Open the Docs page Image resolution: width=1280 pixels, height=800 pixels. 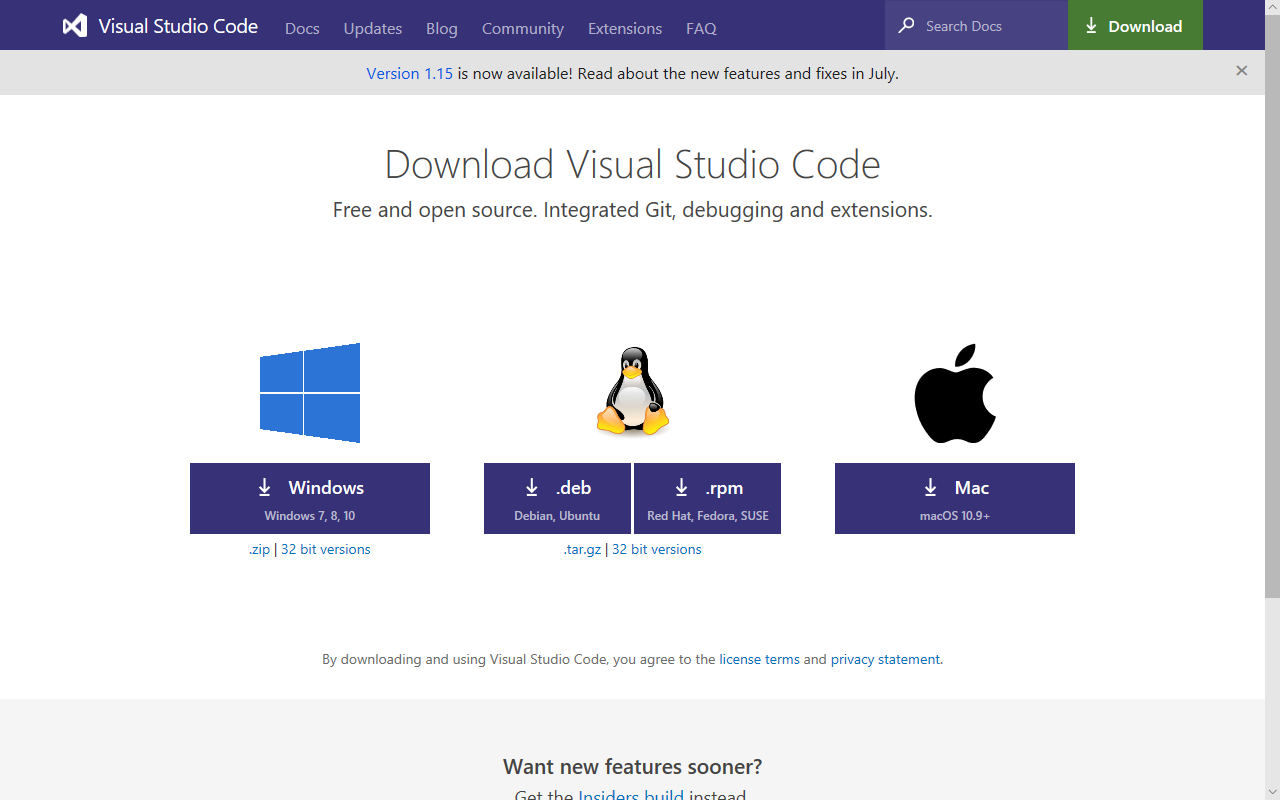click(302, 28)
